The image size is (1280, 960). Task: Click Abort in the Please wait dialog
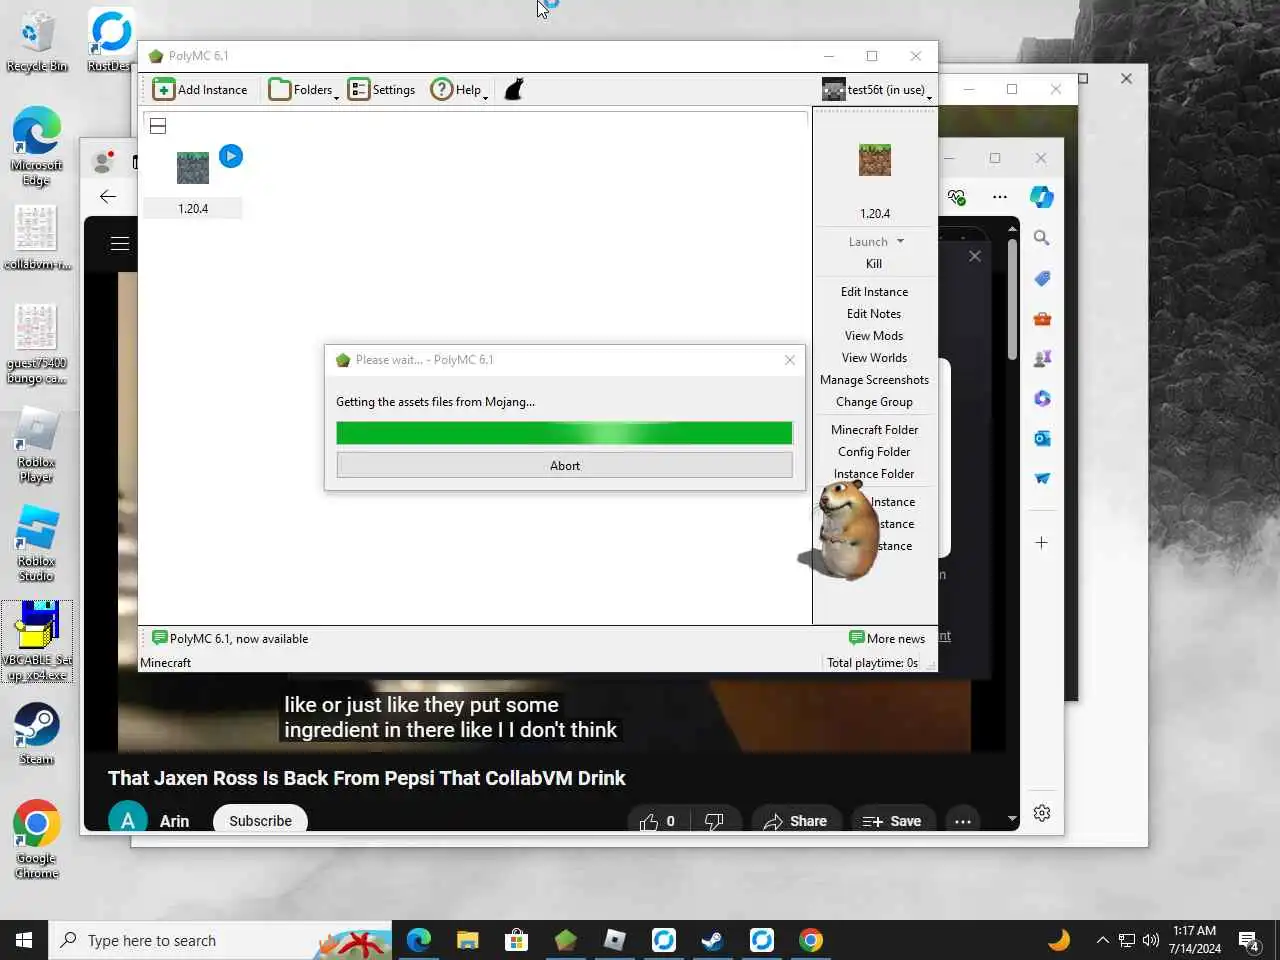click(564, 466)
